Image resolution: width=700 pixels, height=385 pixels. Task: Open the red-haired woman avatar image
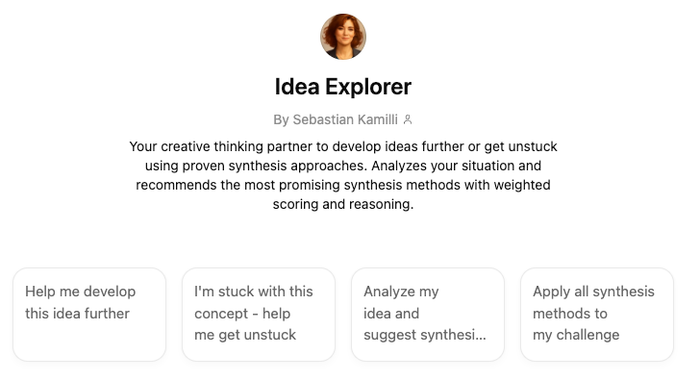(343, 37)
